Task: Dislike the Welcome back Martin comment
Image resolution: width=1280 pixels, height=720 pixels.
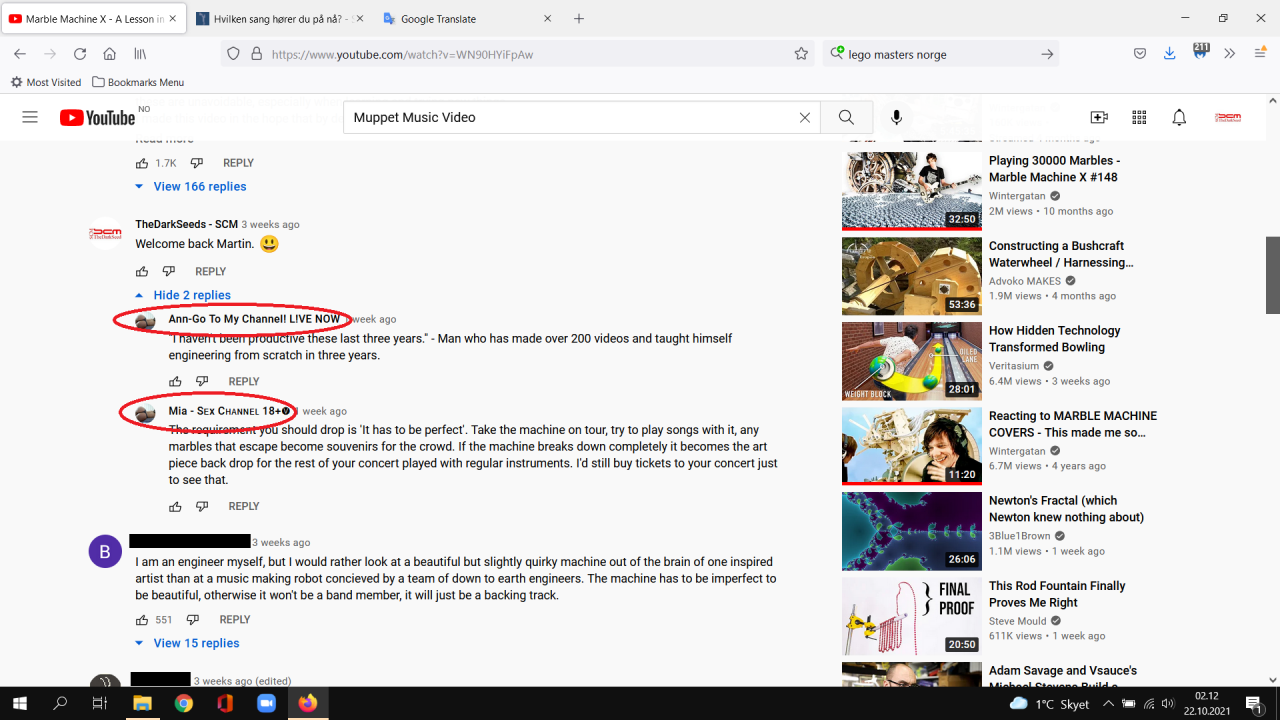Action: [x=168, y=271]
